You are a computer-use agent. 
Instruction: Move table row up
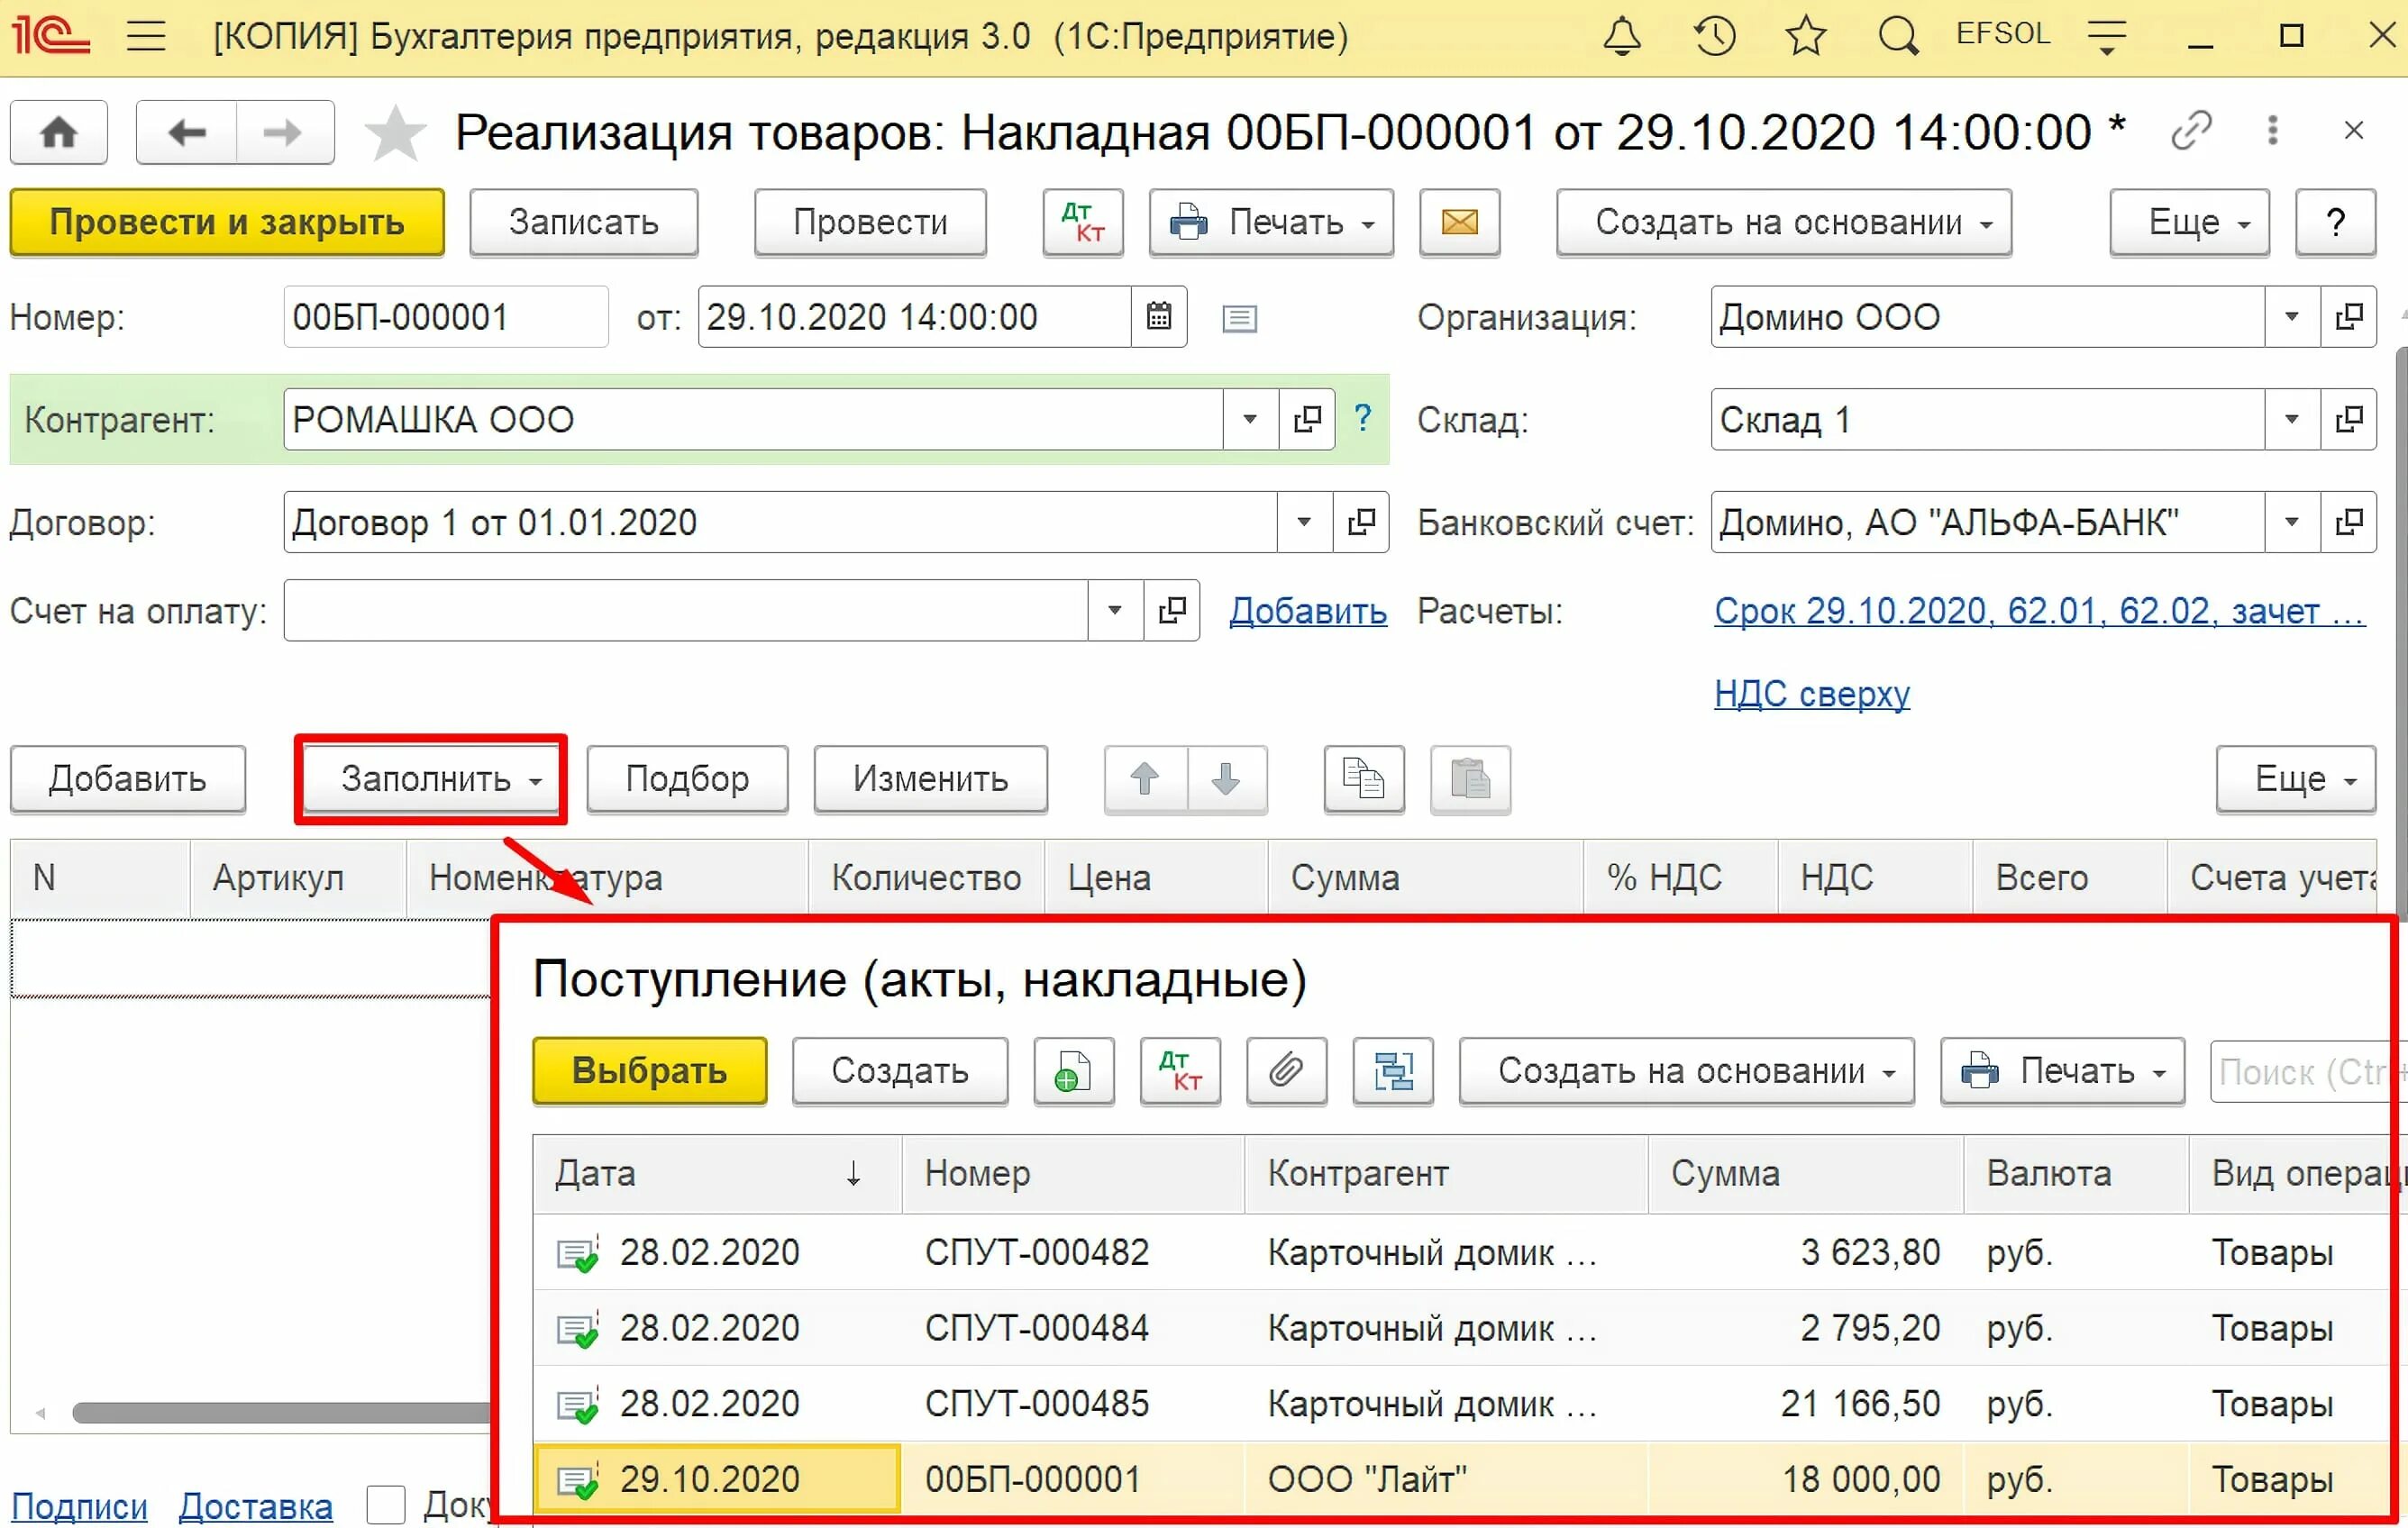[1146, 779]
